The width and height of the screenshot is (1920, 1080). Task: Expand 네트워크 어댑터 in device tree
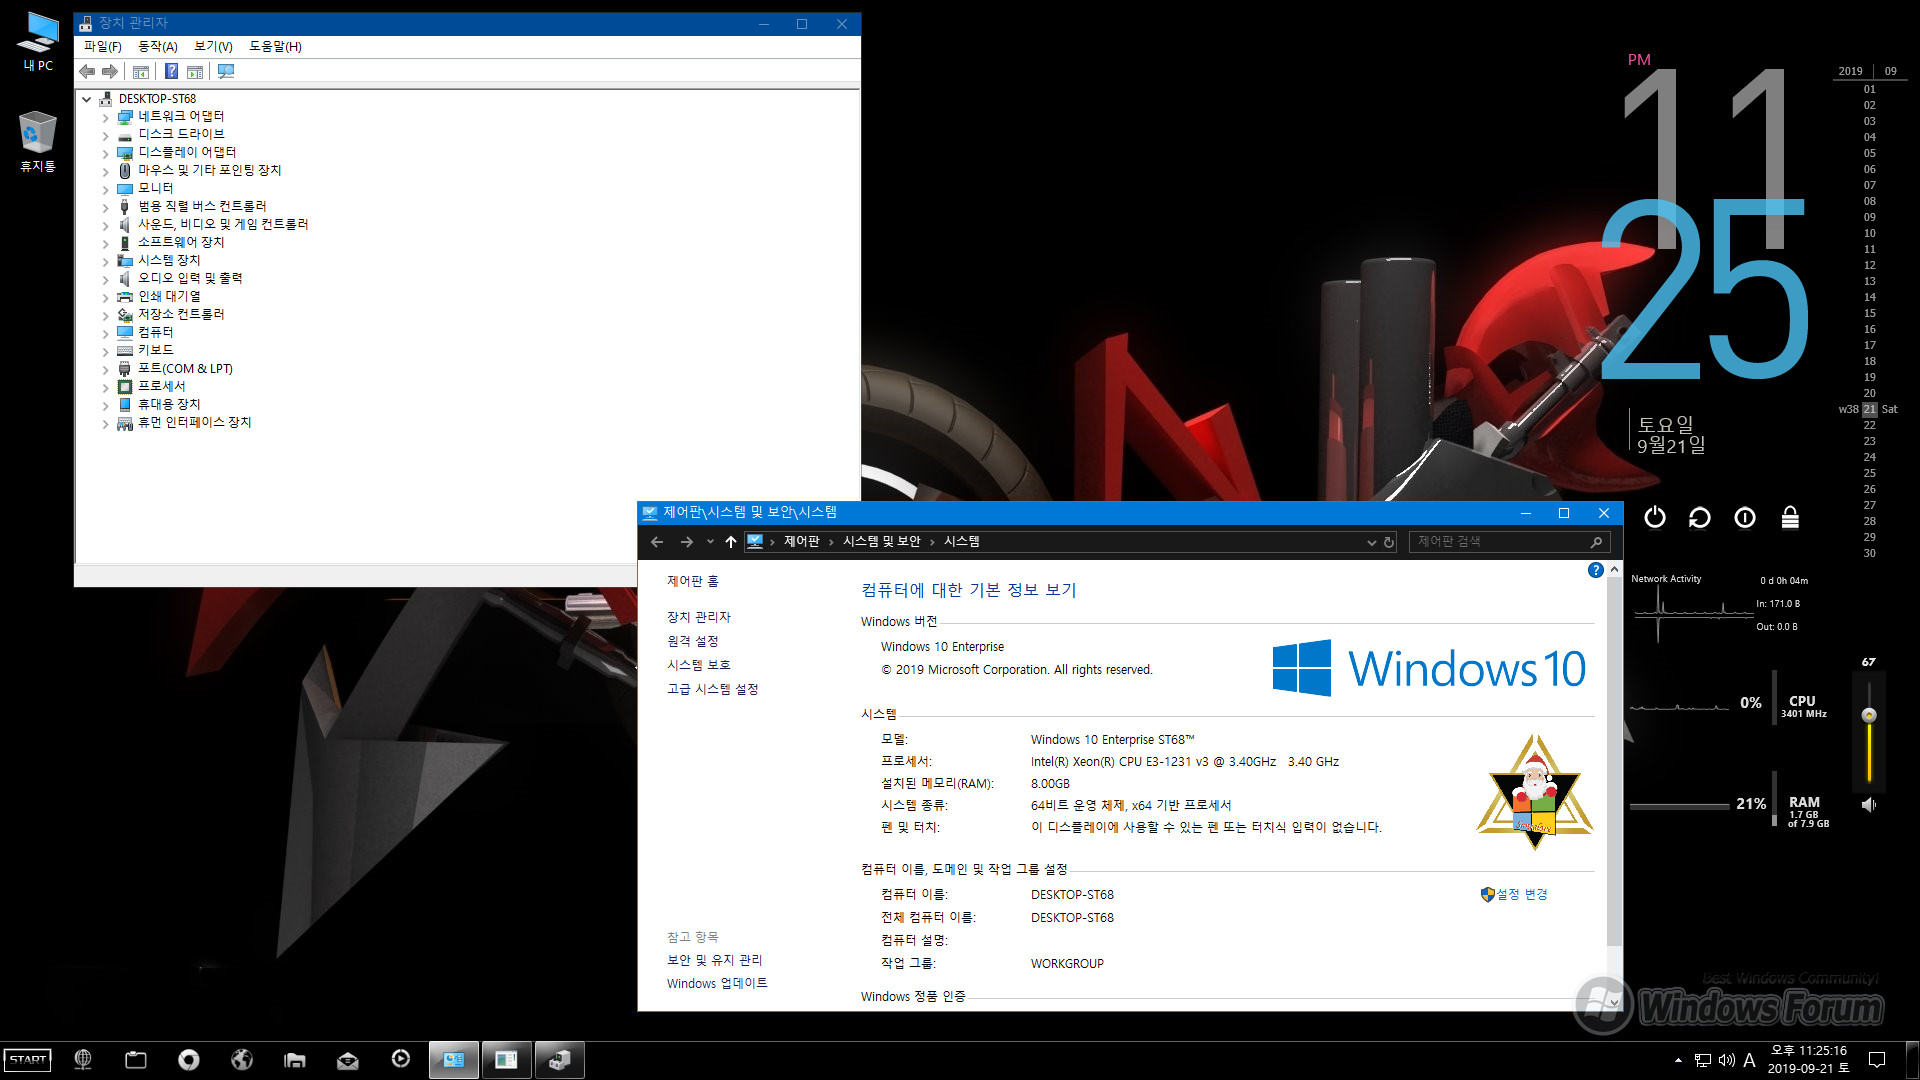point(106,117)
